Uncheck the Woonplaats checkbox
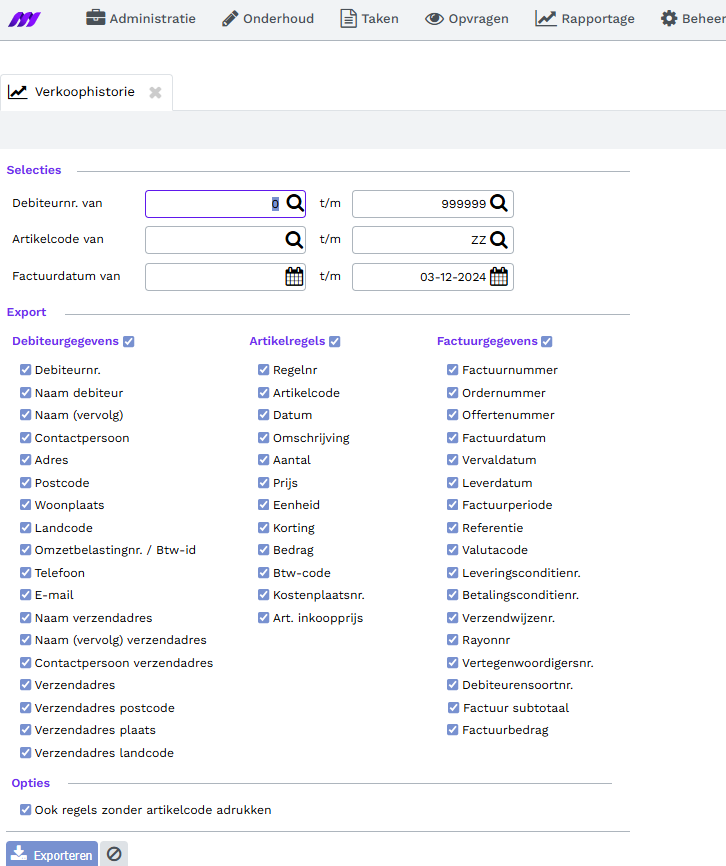The height and width of the screenshot is (866, 726). (x=25, y=504)
